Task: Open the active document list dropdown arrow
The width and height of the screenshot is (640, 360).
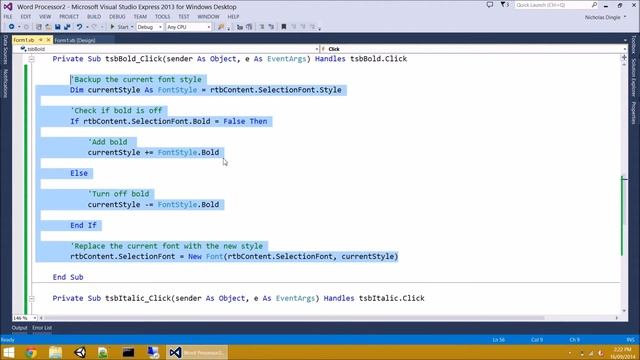Action: click(625, 40)
